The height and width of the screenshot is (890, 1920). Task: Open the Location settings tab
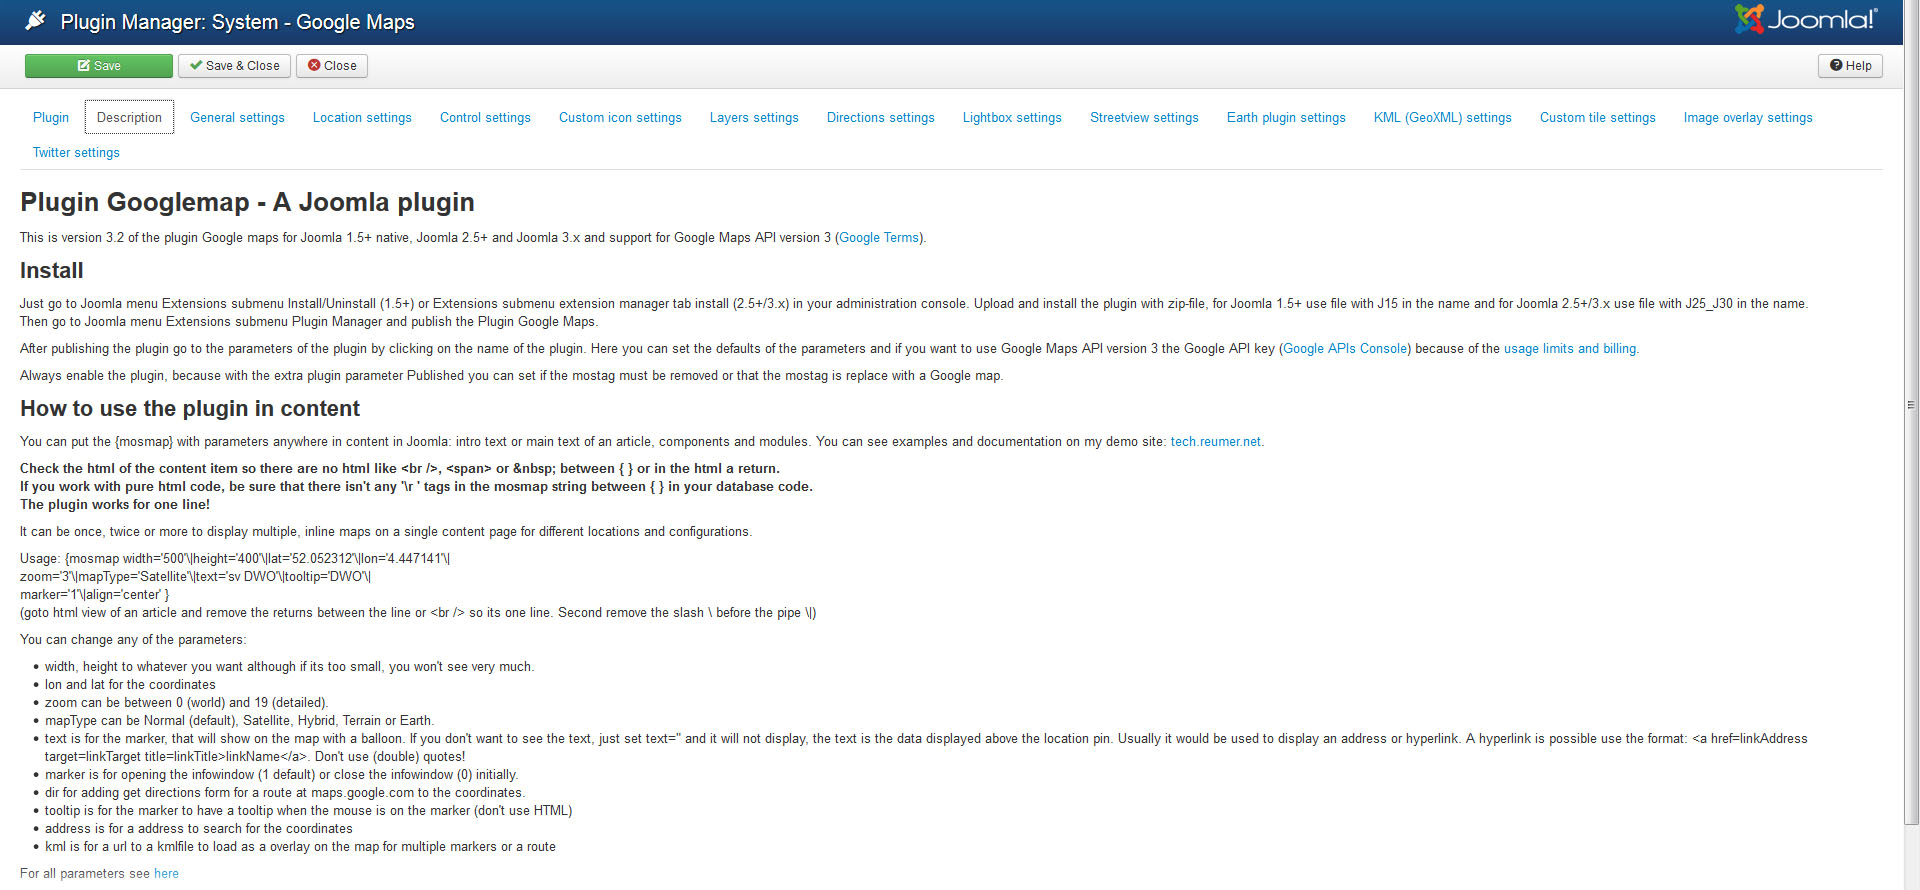coord(362,117)
